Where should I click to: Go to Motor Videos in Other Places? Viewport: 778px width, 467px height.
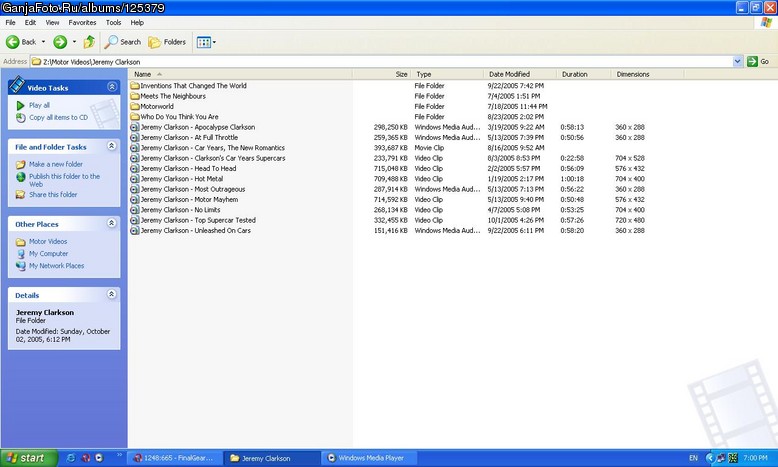click(x=48, y=242)
